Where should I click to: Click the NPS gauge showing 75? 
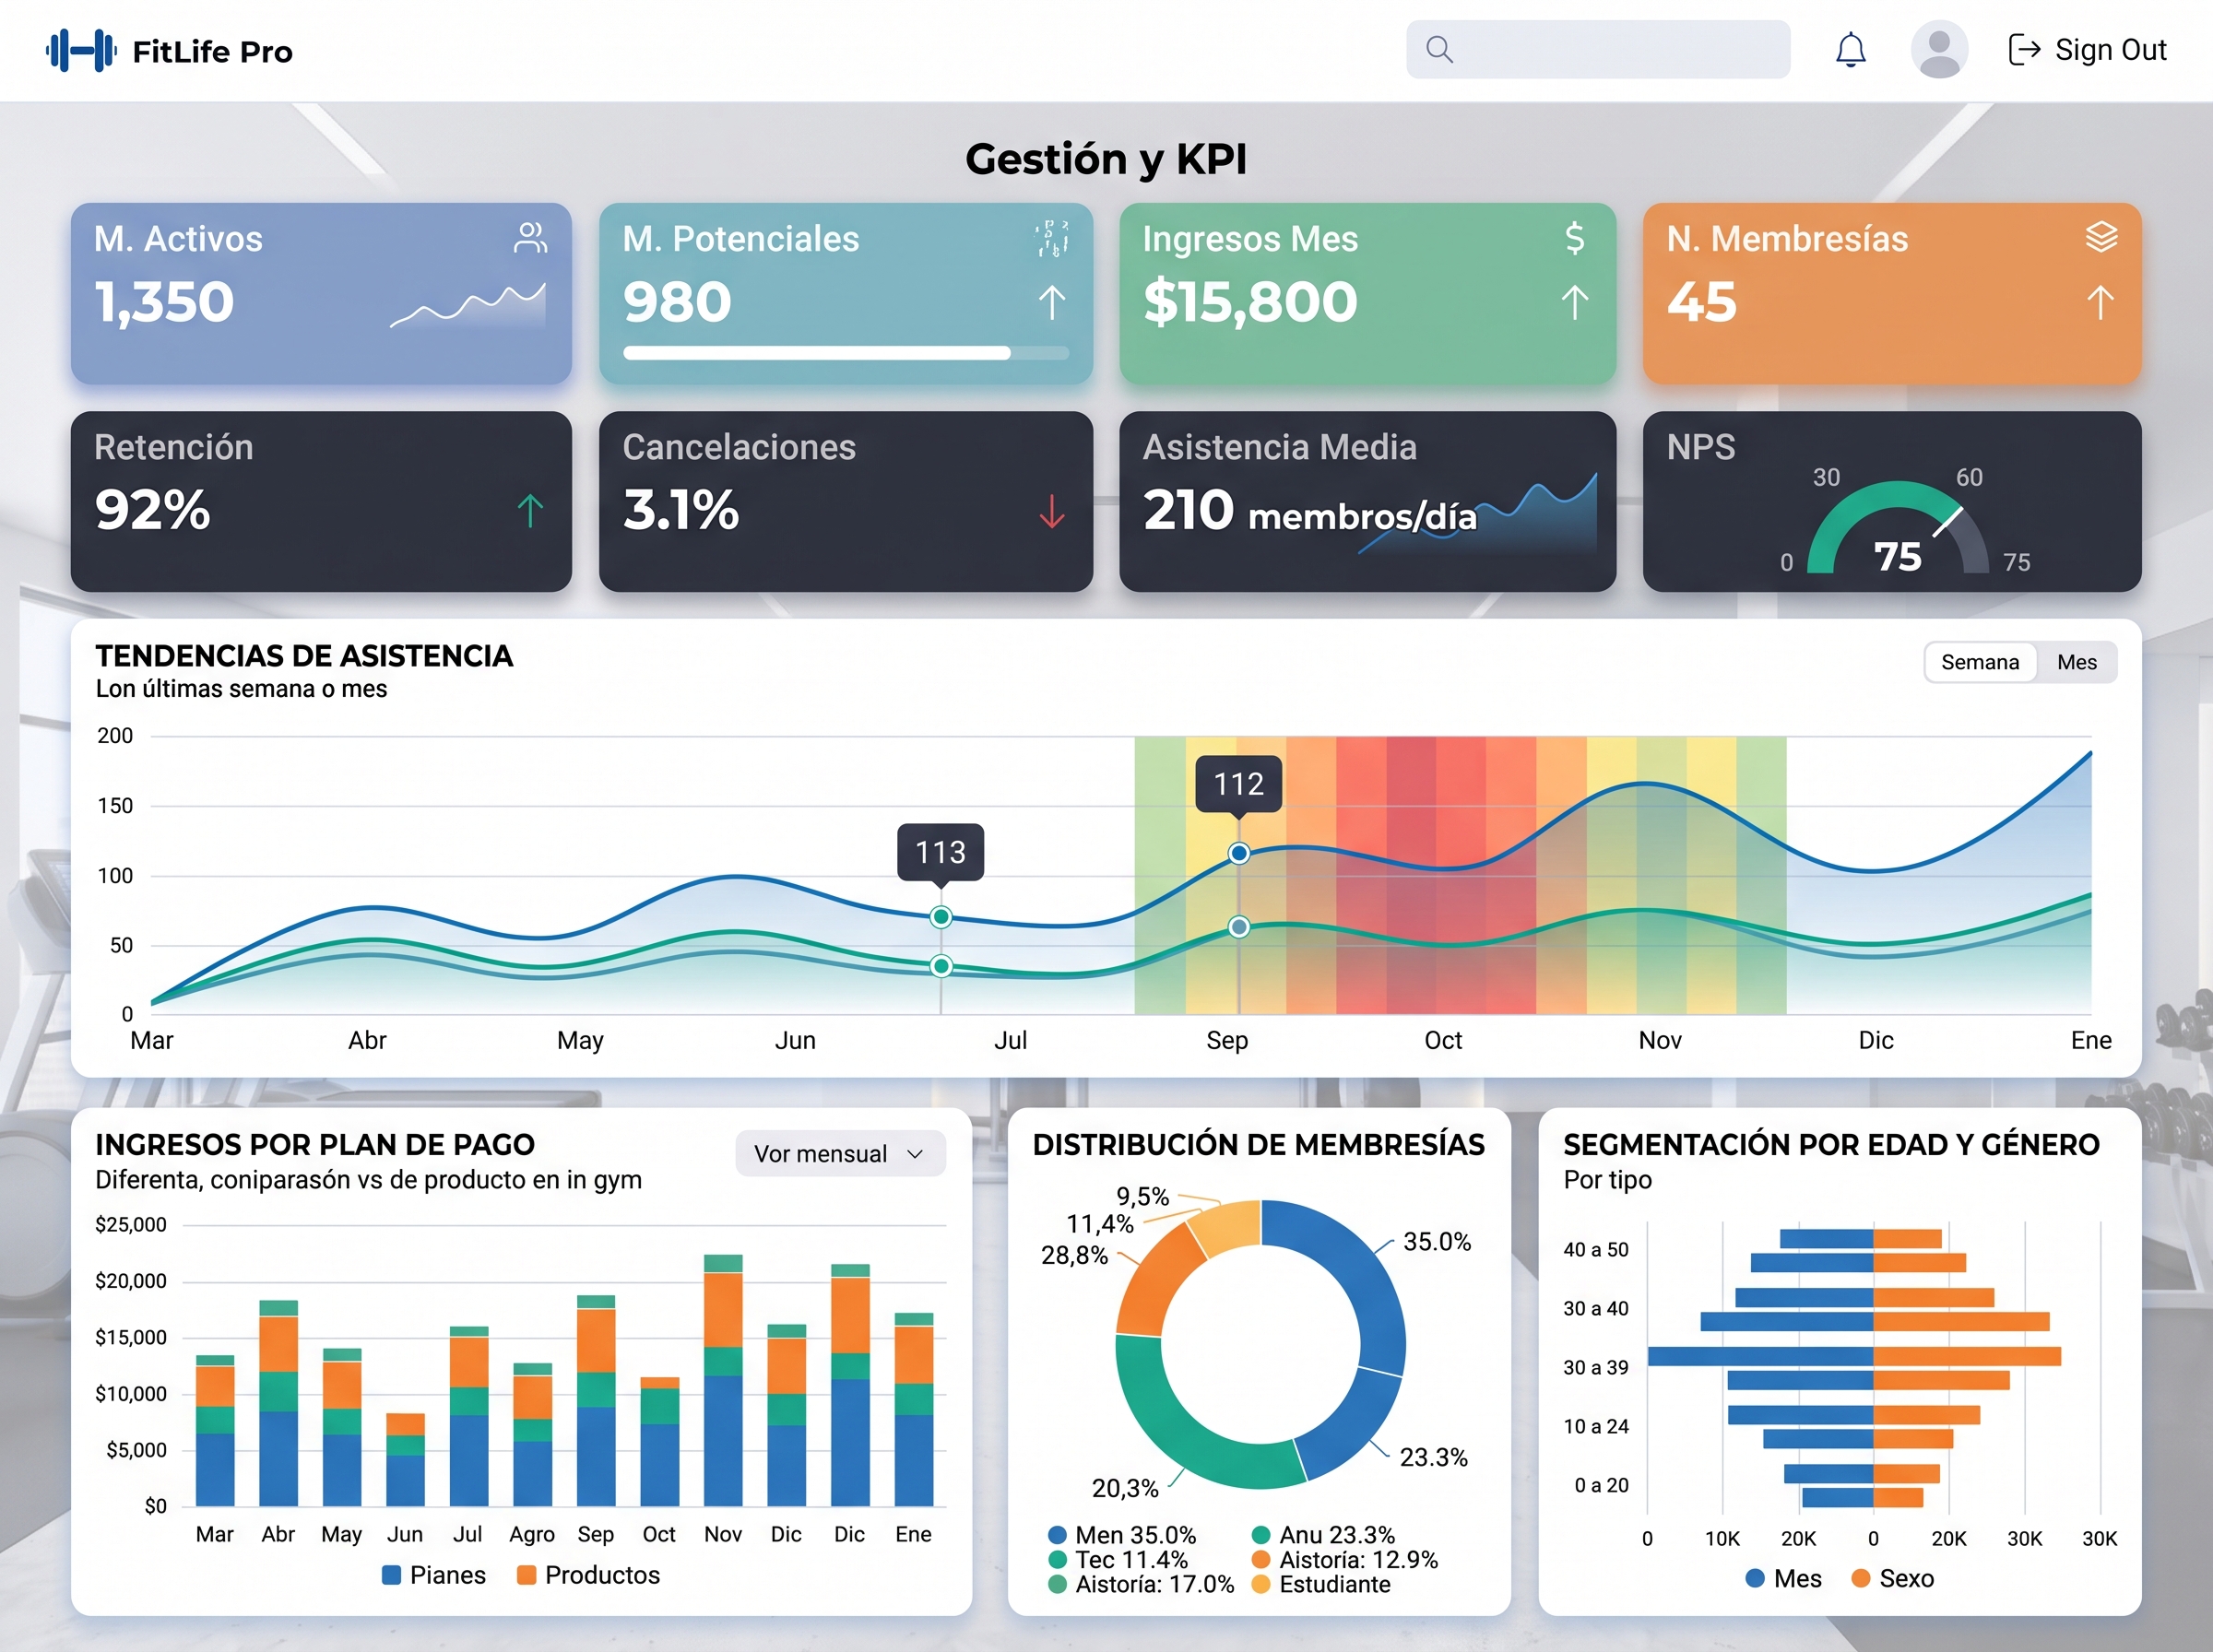(1897, 527)
